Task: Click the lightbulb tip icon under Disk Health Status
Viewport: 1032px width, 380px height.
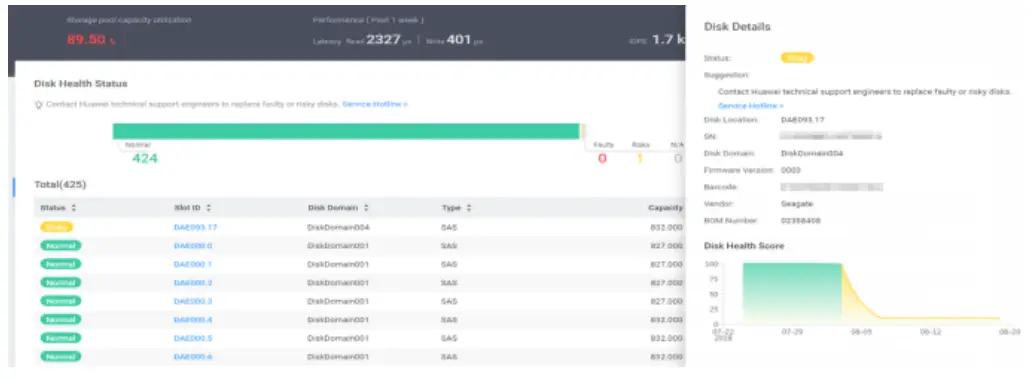Action: [x=39, y=105]
